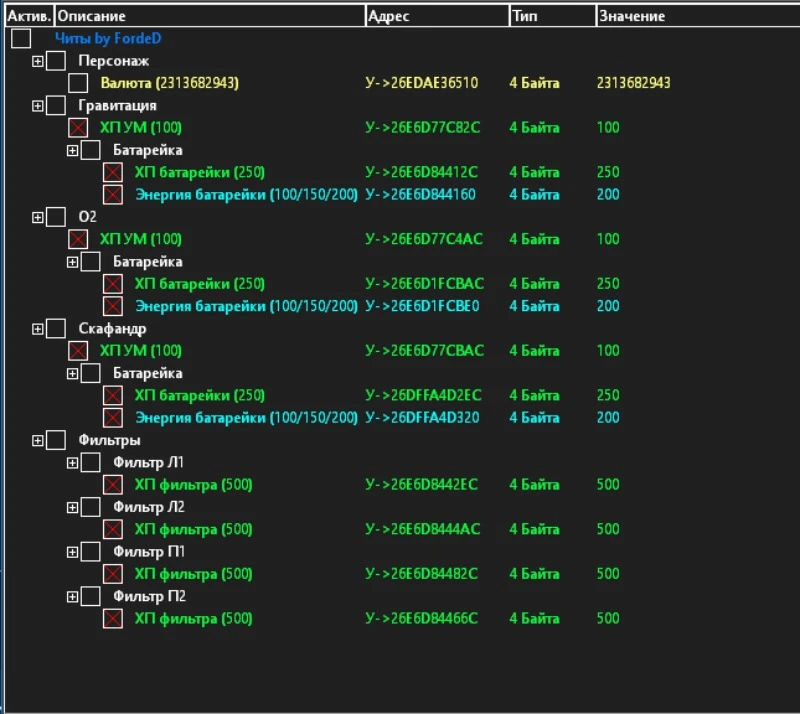Click the Актив. column header
The width and height of the screenshot is (800, 714).
[27, 16]
